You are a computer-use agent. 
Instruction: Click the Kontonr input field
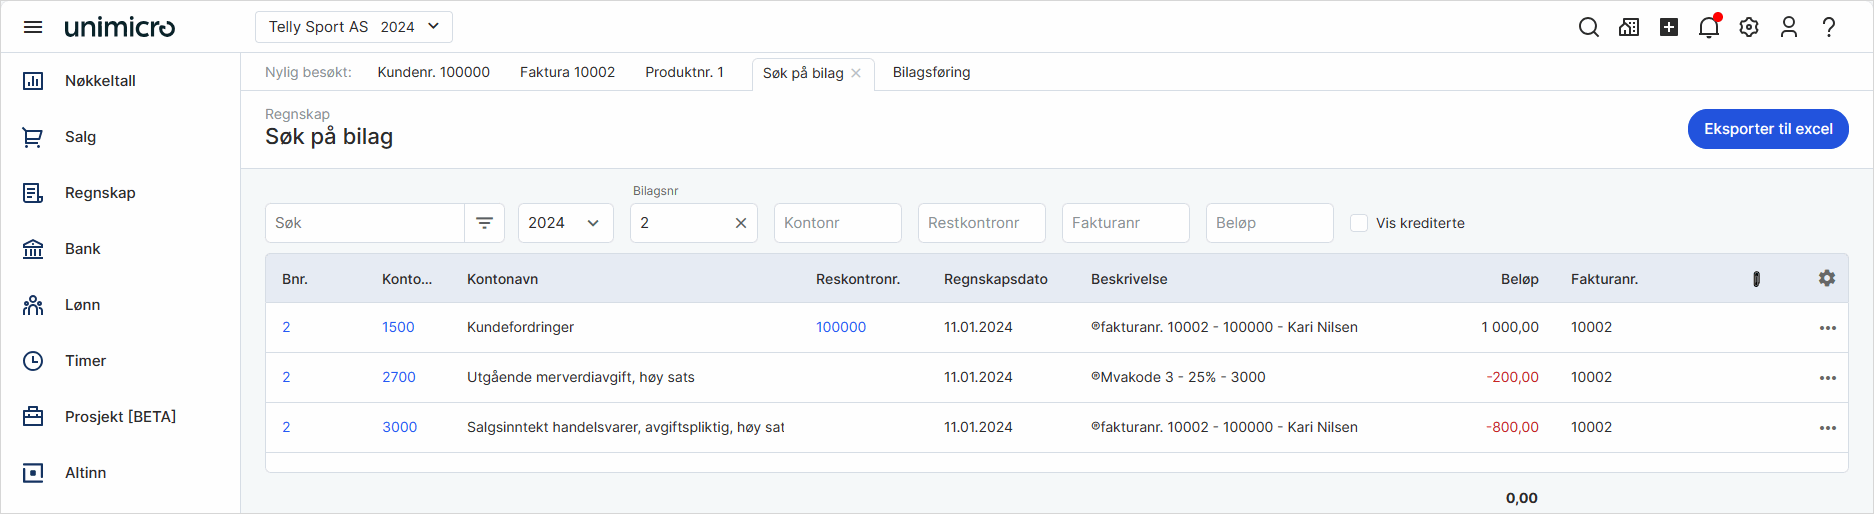(837, 223)
